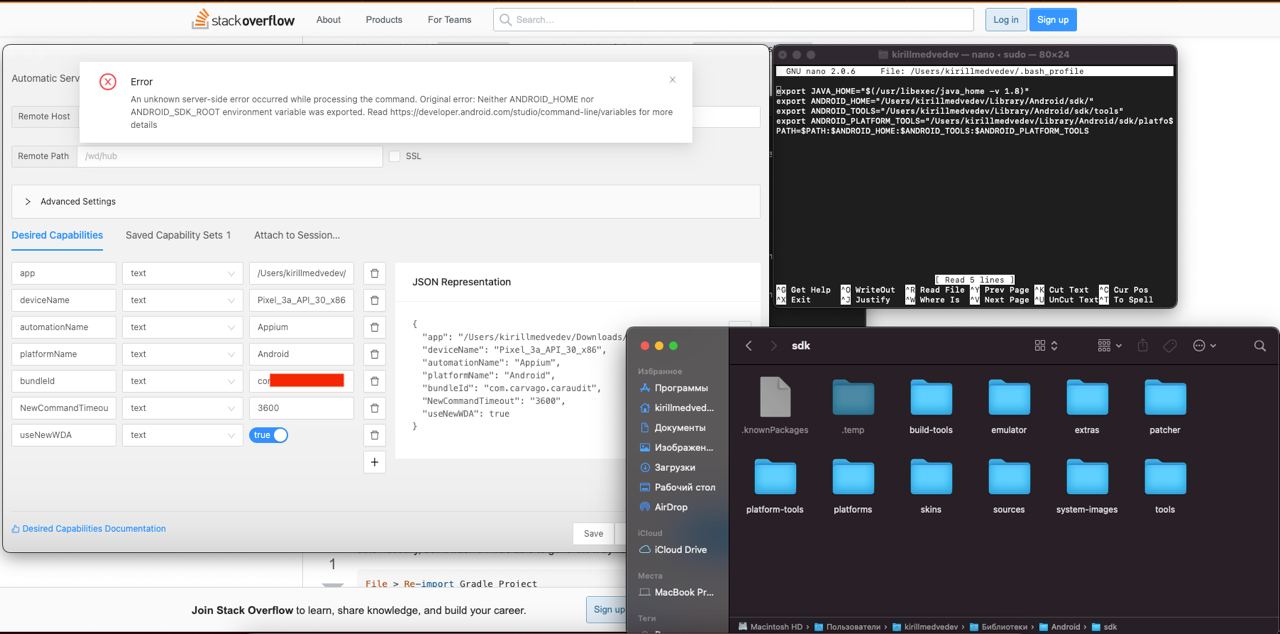This screenshot has height=634, width=1280.
Task: Open the patcher folder in Finder
Action: 1165,406
